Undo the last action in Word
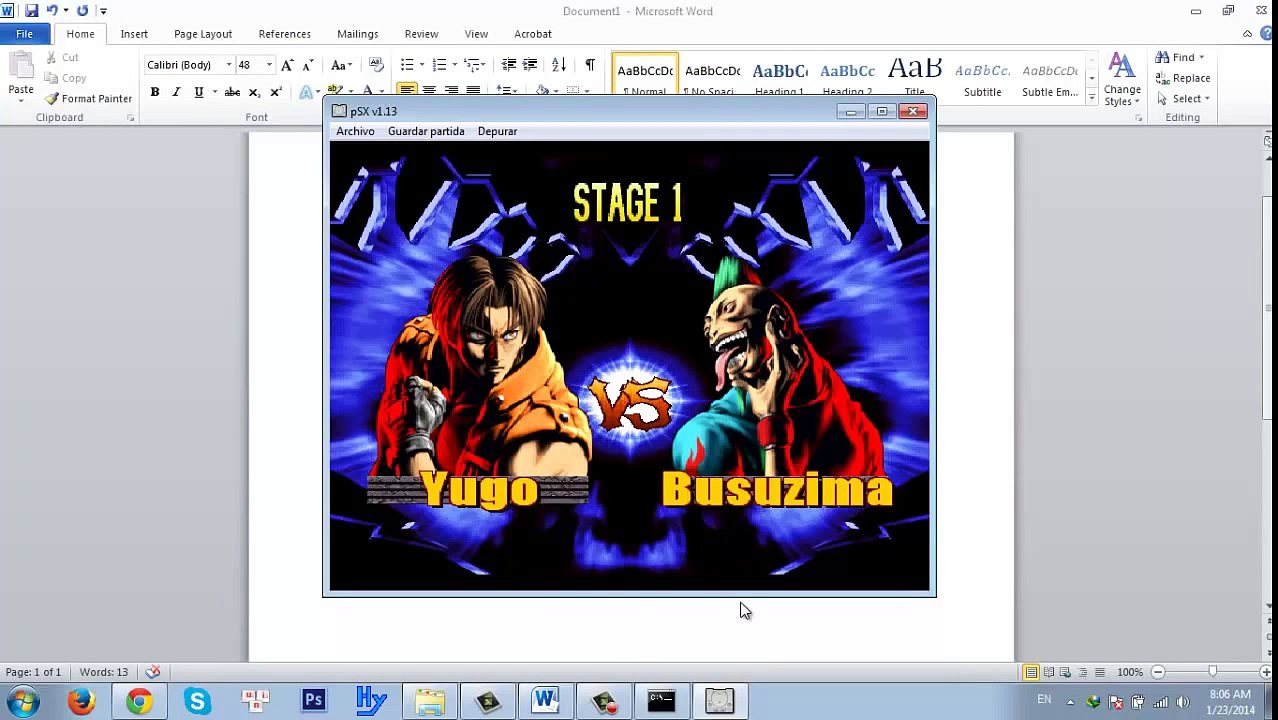Viewport: 1278px width, 720px height. point(52,11)
